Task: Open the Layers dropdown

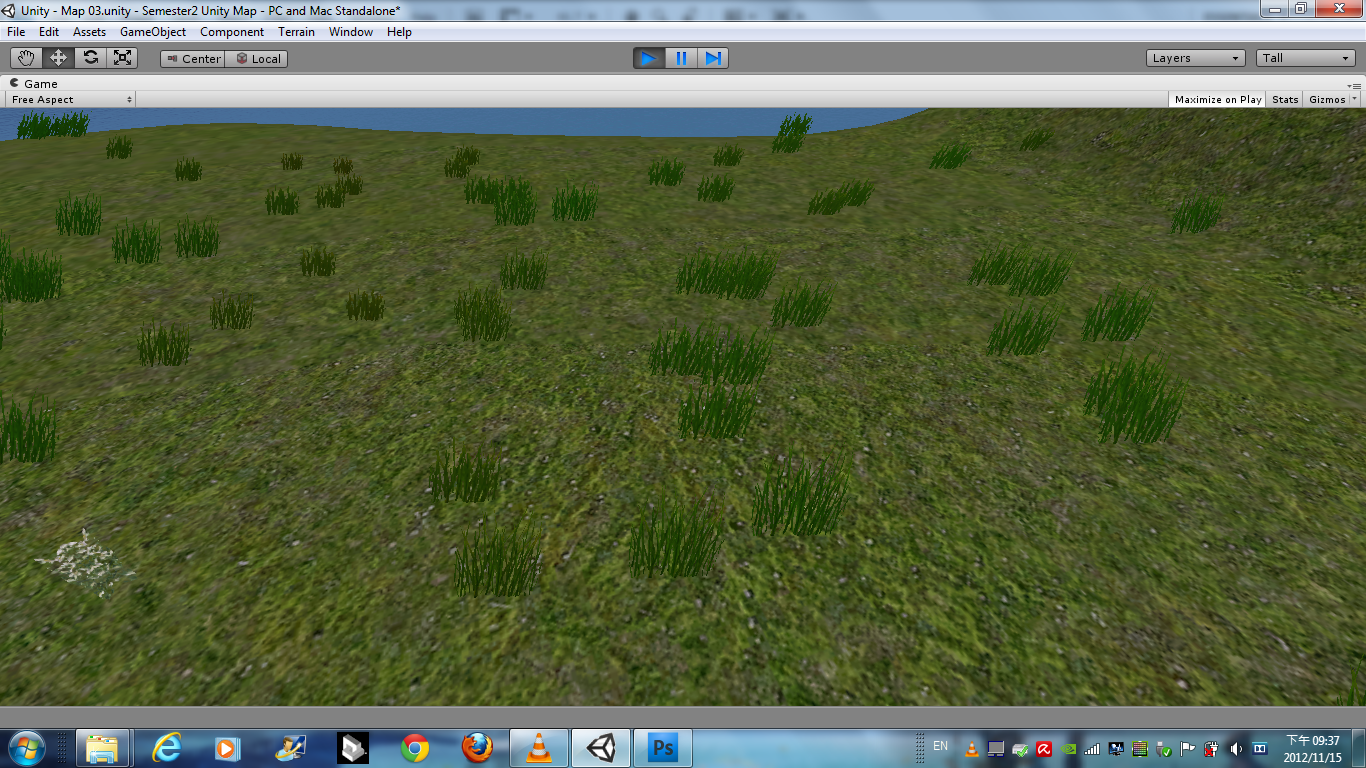Action: 1194,57
